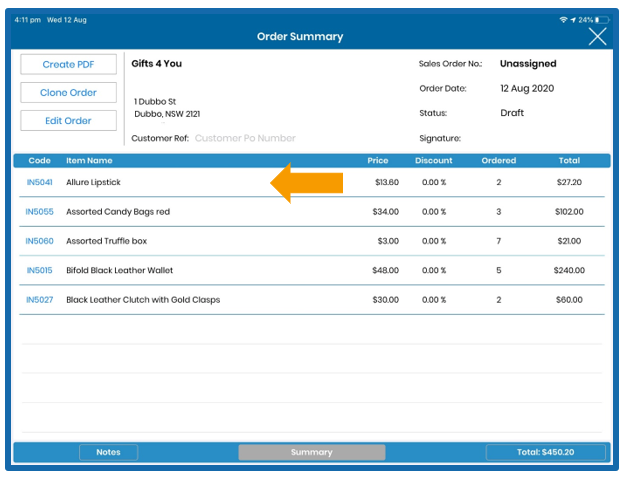628x479 pixels.
Task: Select the Allure Lipstick item name
Action: pyautogui.click(x=93, y=182)
